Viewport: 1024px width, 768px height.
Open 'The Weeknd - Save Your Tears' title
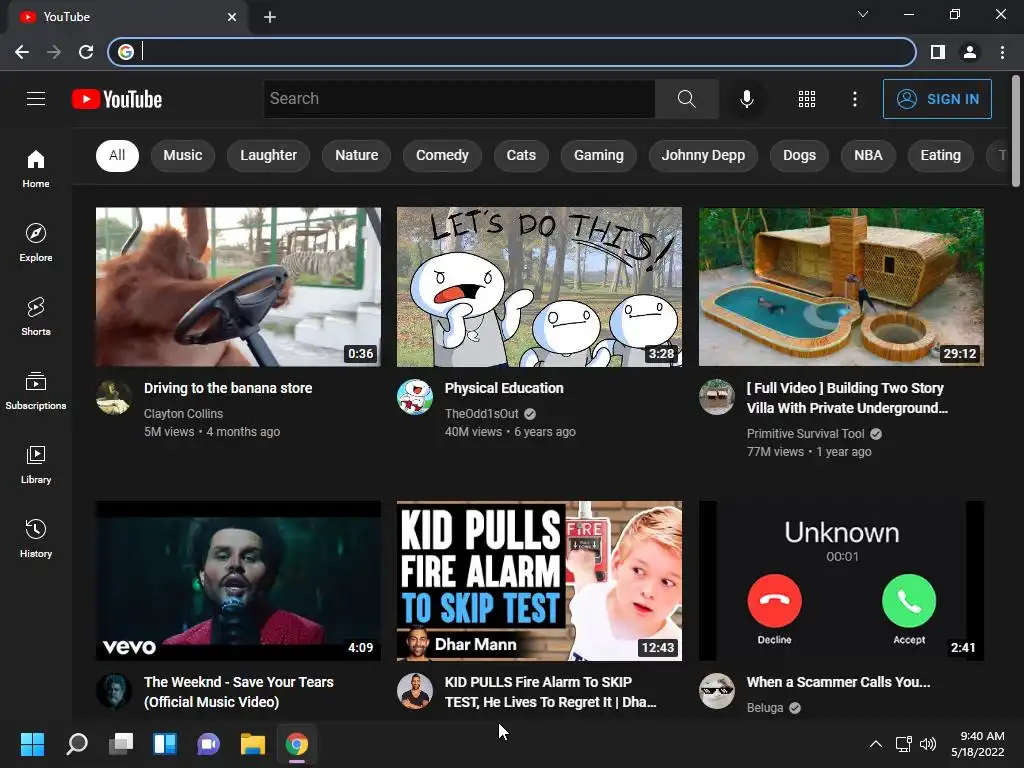click(x=238, y=692)
